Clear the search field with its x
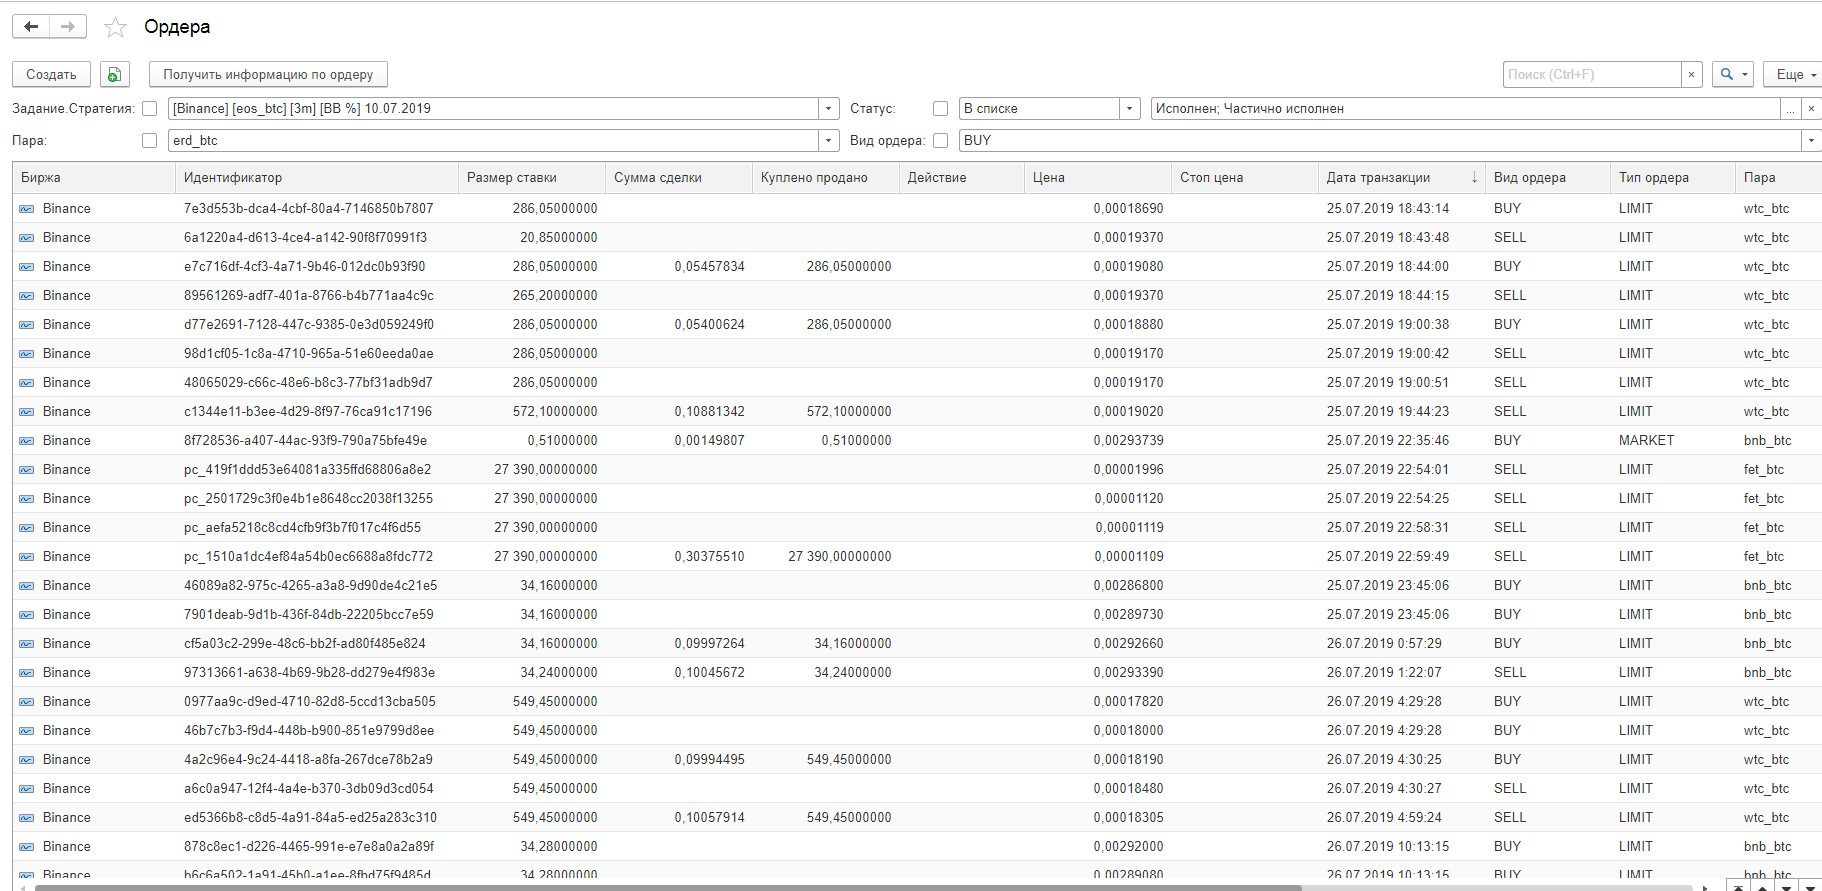 [x=1691, y=75]
